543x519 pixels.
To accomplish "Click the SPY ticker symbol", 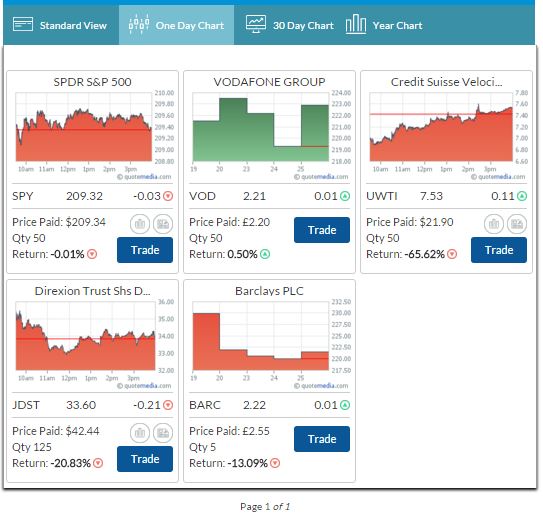I will click(x=23, y=196).
